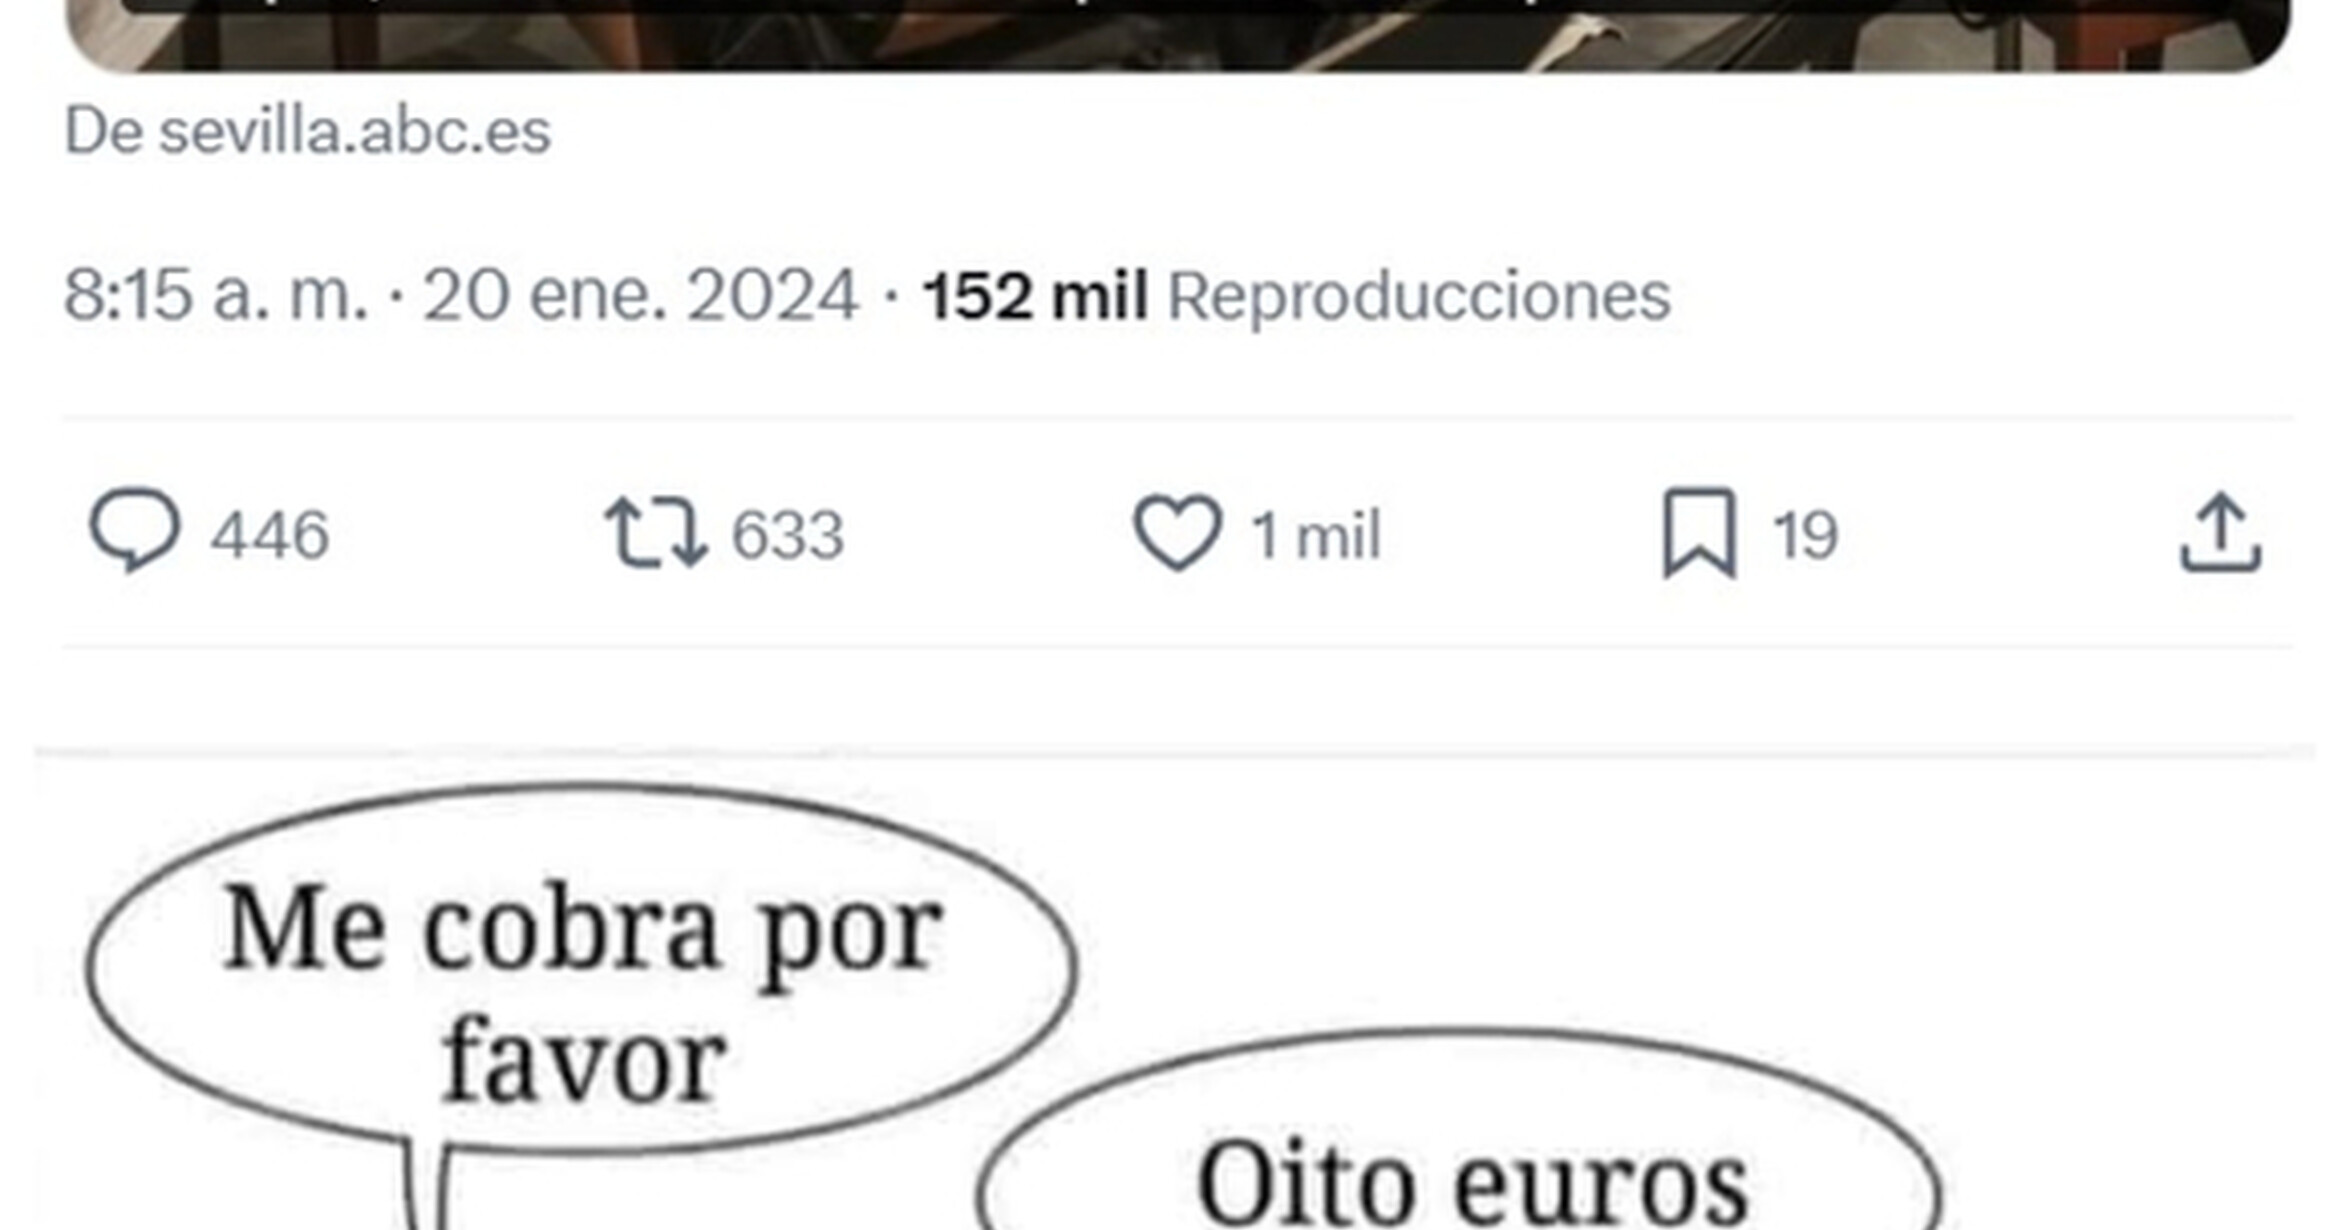Open the sevilla.abc.es source link
This screenshot has width=2350, height=1230.
click(355, 131)
